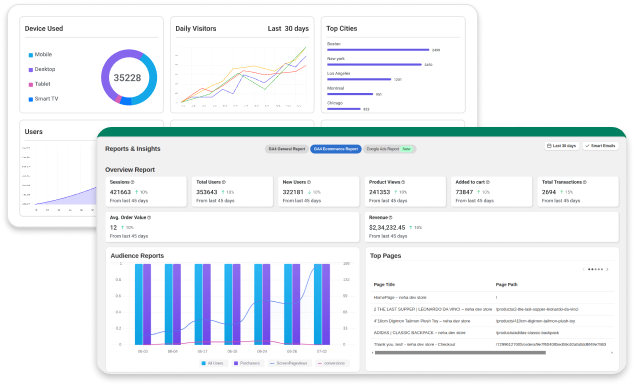Viewport: 635px width, 386px height.
Task: Click the info icon beside Avg. Order Value
Action: tap(149, 218)
